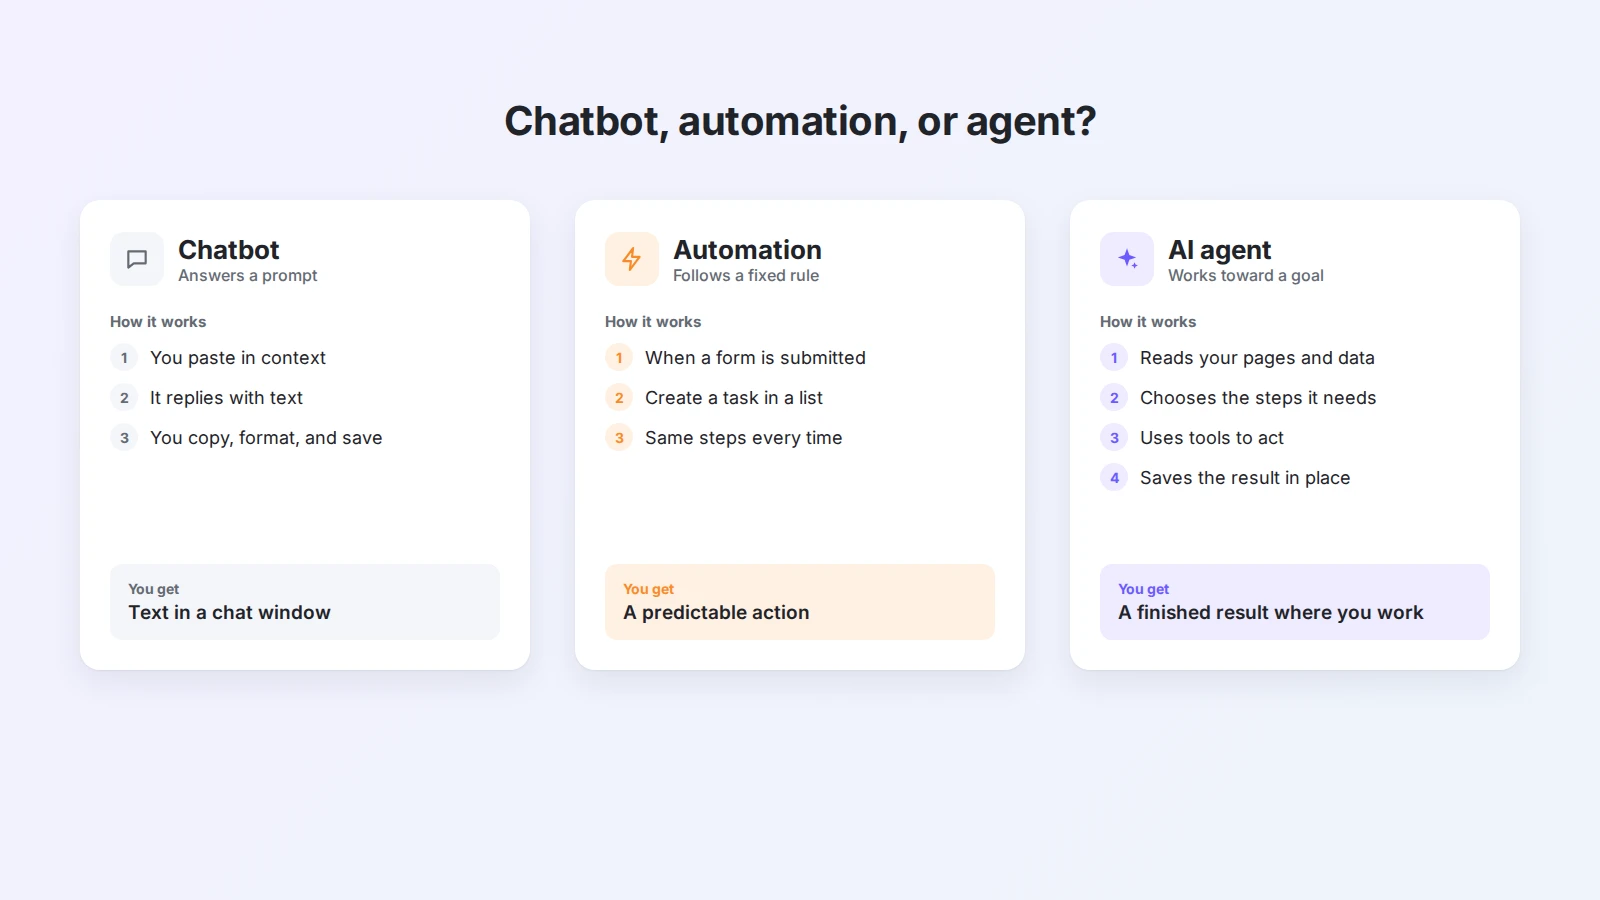This screenshot has height=900, width=1600.
Task: Click the step 2 badge beside 'It replies with text'
Action: (124, 397)
